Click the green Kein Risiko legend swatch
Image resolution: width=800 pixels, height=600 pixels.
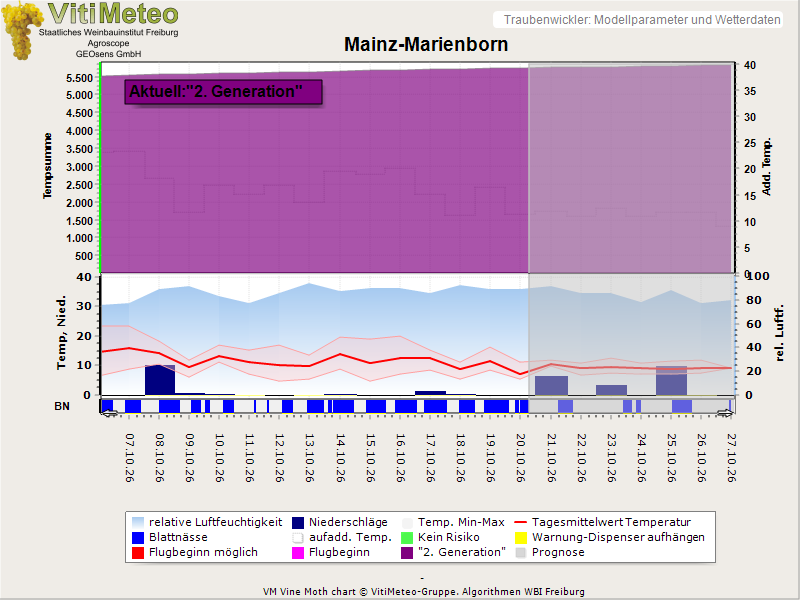pyautogui.click(x=407, y=537)
